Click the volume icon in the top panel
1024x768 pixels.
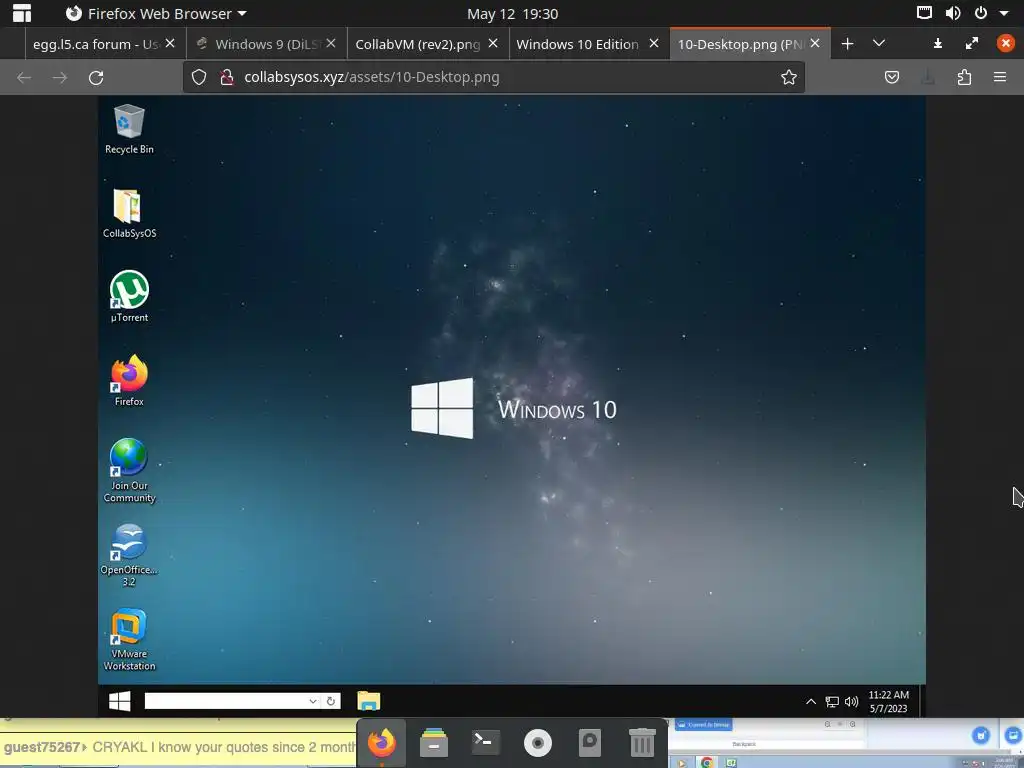pos(953,13)
